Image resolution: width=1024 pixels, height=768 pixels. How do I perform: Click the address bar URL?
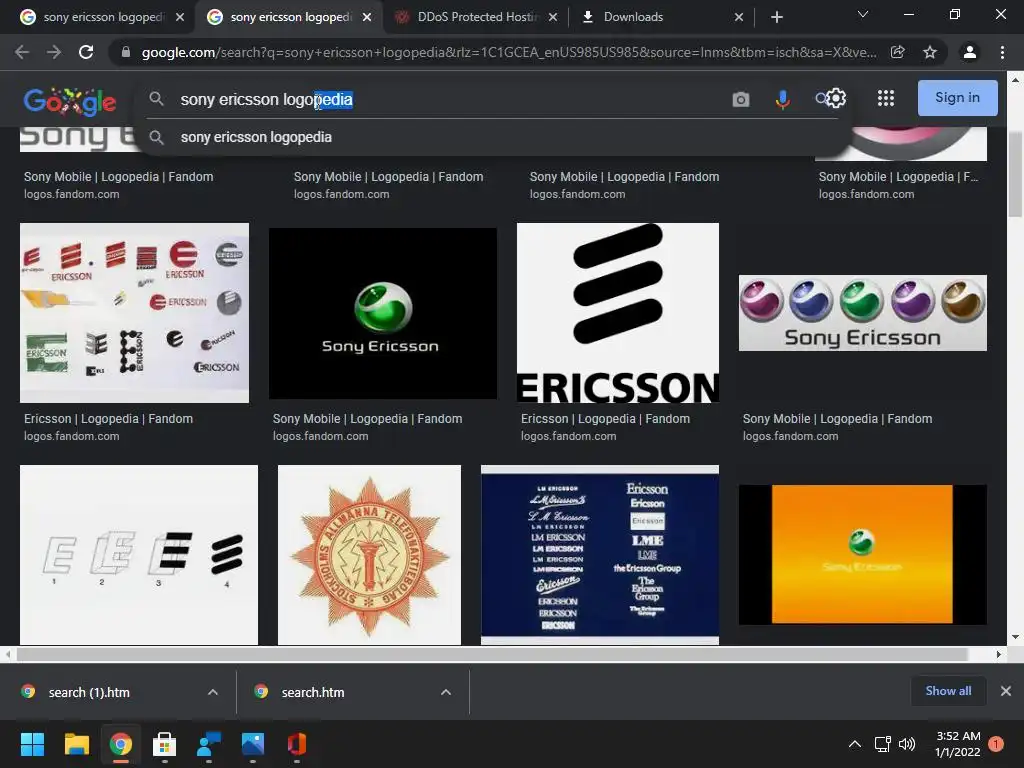509,52
